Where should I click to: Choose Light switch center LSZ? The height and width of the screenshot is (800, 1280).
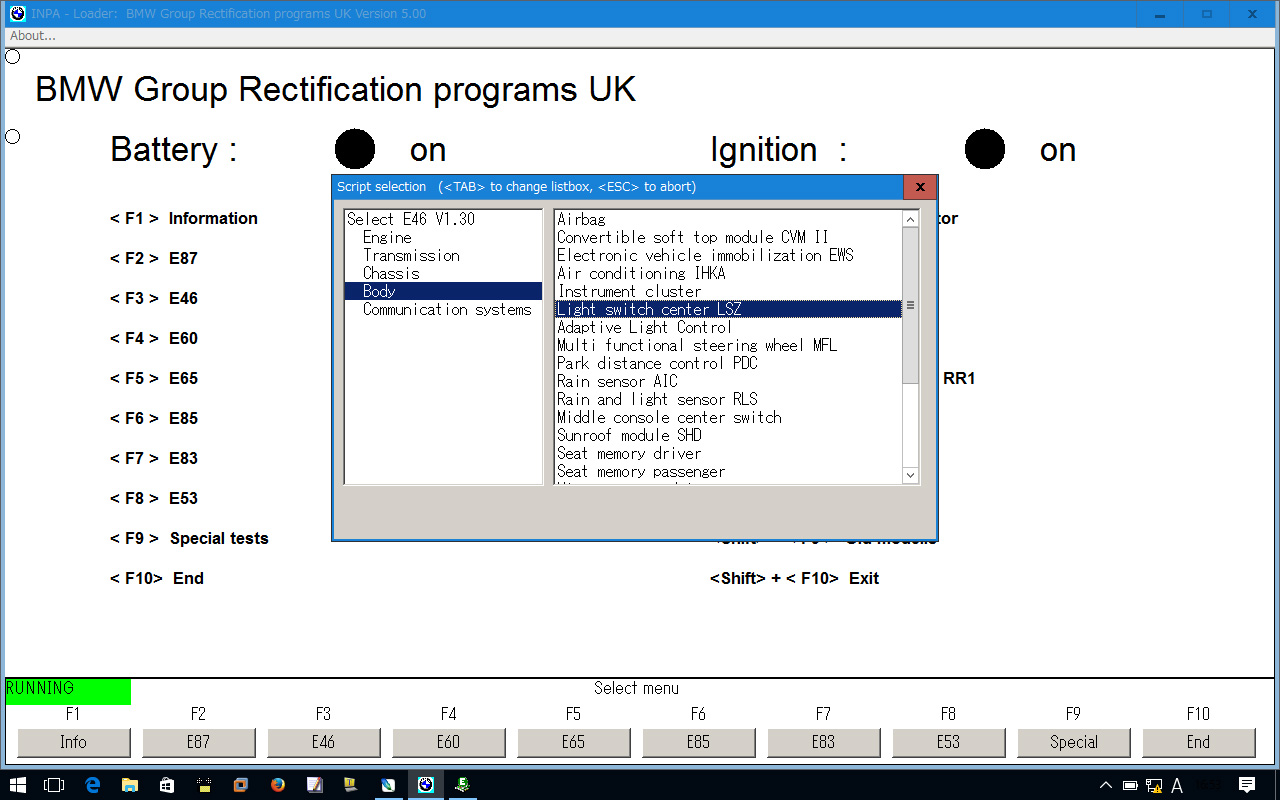(x=728, y=309)
